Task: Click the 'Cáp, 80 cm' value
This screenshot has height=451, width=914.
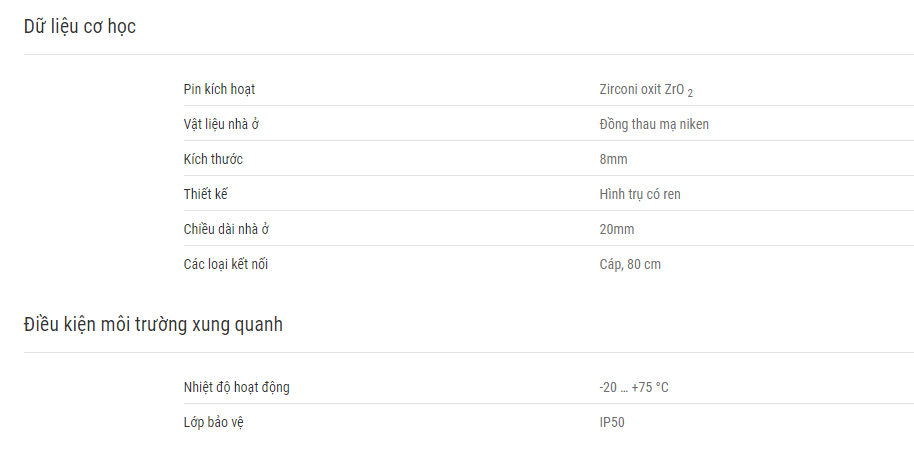Action: 630,264
